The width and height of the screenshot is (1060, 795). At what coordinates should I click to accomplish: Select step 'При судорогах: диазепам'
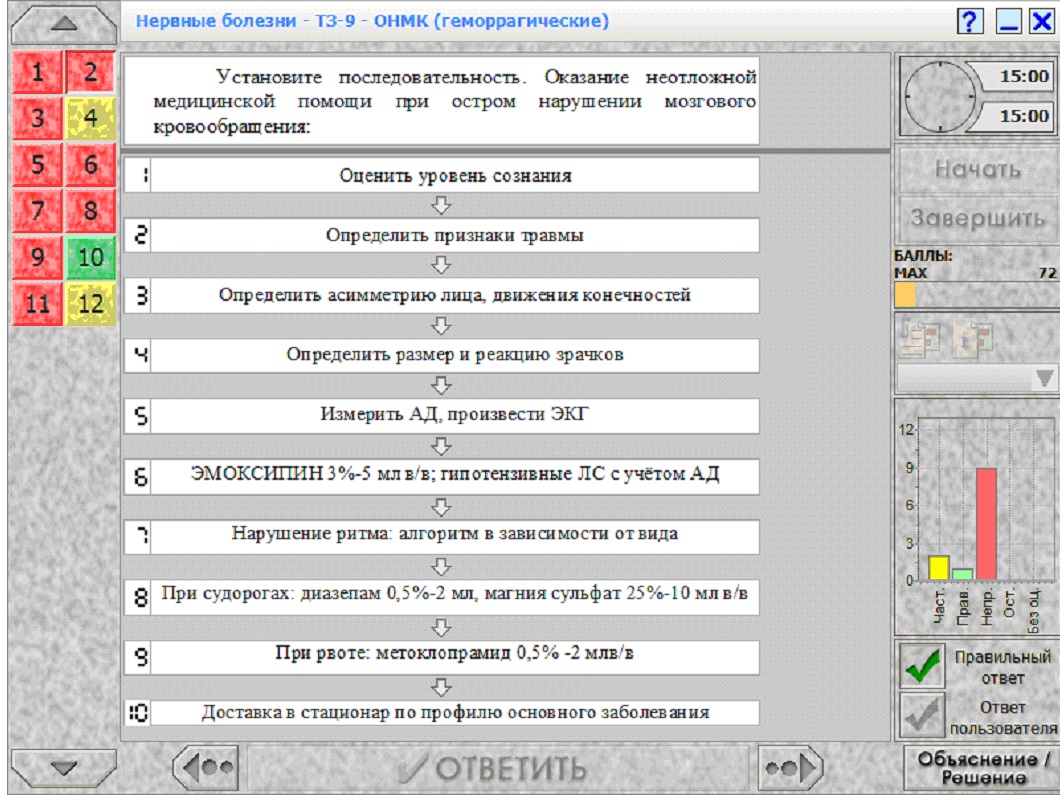pos(441,596)
